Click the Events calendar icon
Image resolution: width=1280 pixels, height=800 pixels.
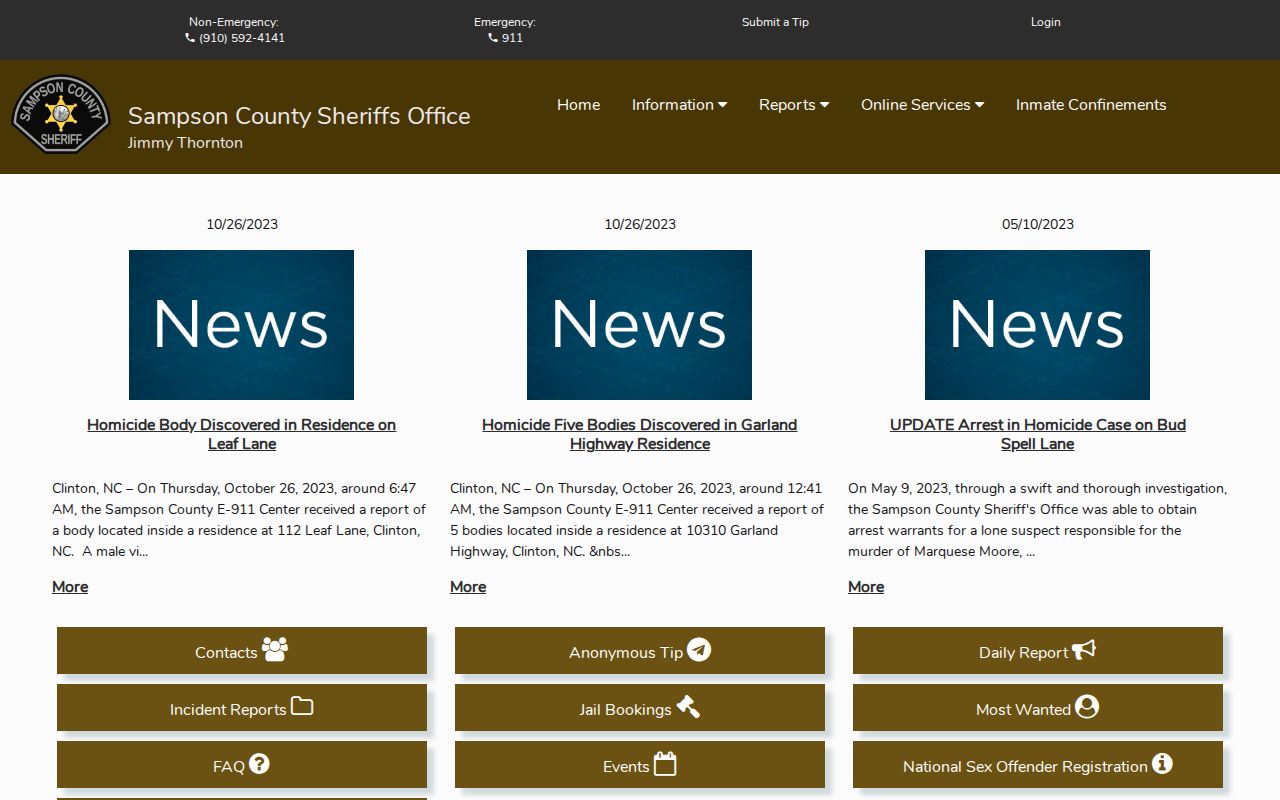pyautogui.click(x=665, y=764)
